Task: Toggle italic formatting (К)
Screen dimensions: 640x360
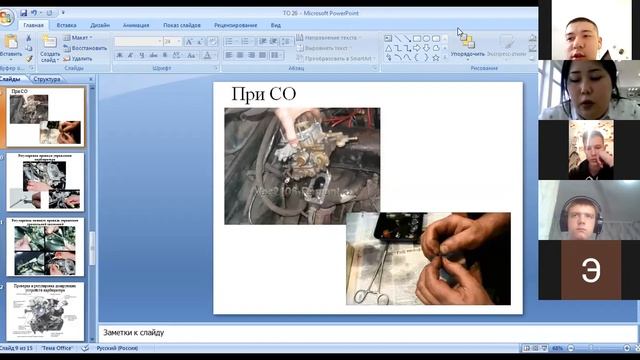Action: point(130,55)
